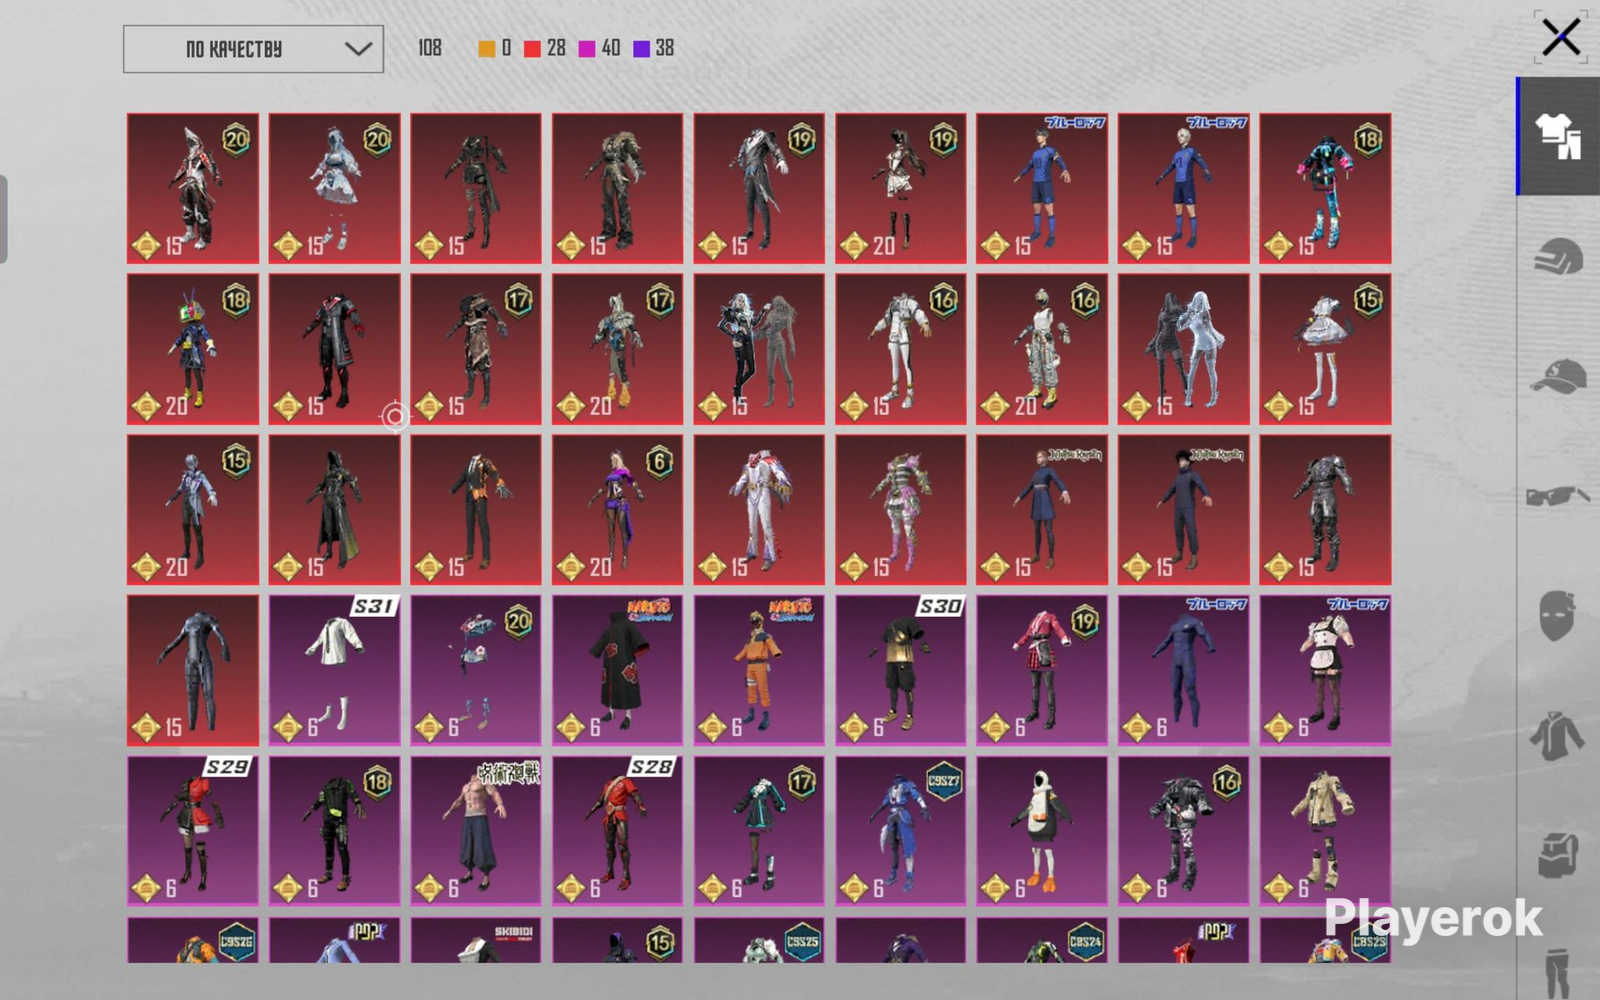Choose the S28 red outfit
Screen dimensions: 1600x1000
(x=617, y=831)
